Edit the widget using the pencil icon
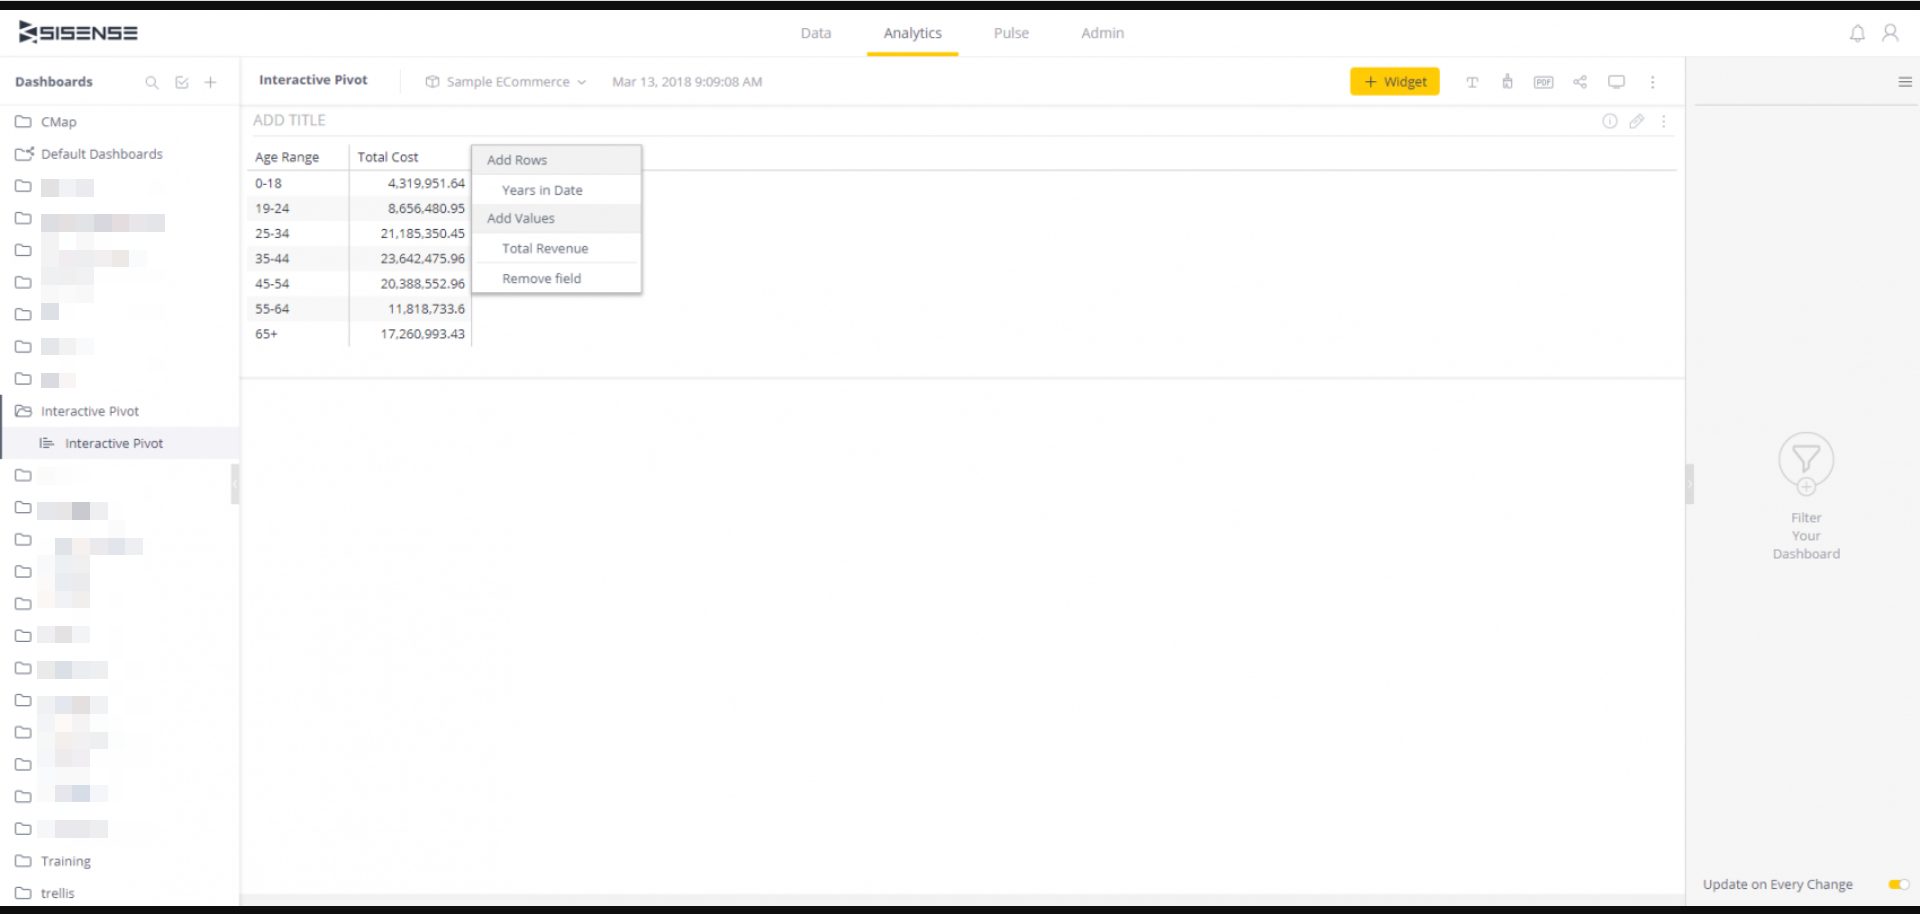The width and height of the screenshot is (1920, 914). (x=1637, y=121)
